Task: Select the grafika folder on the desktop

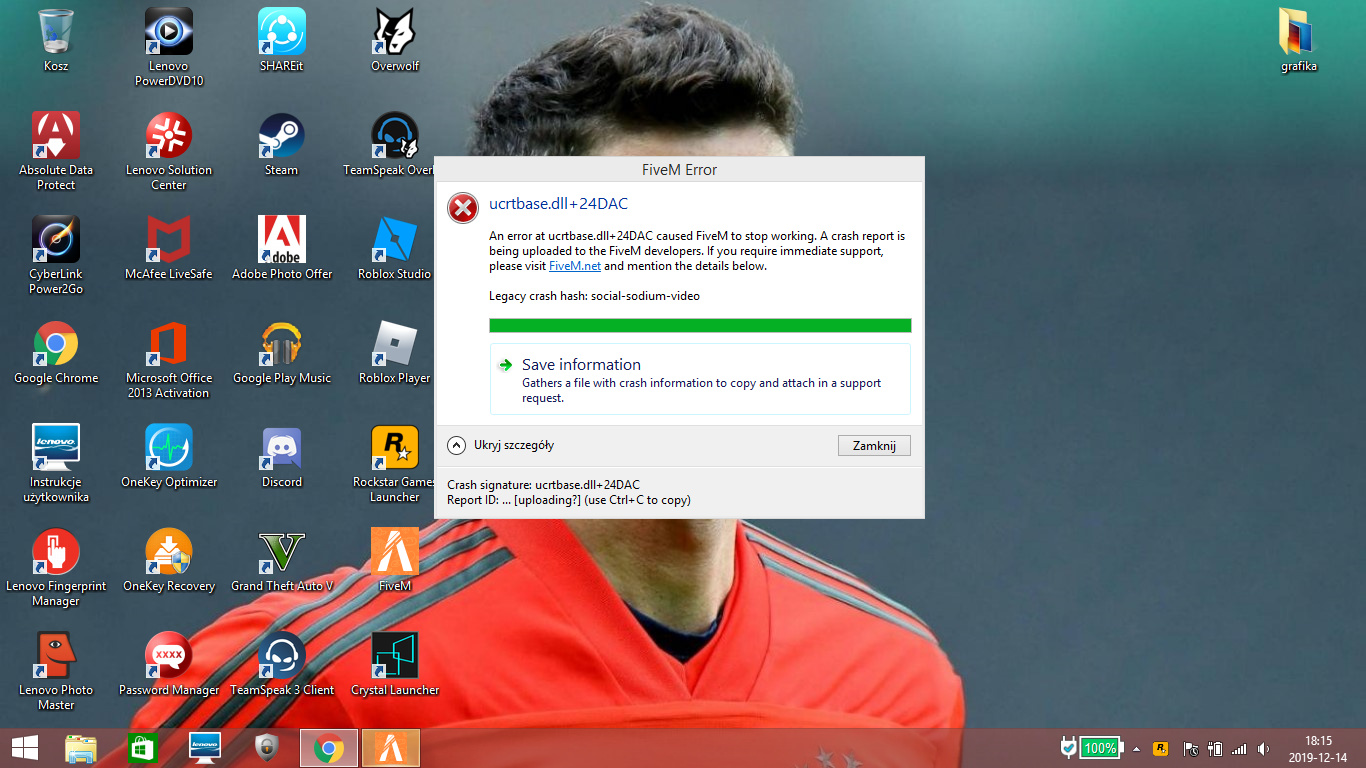Action: [x=1299, y=41]
